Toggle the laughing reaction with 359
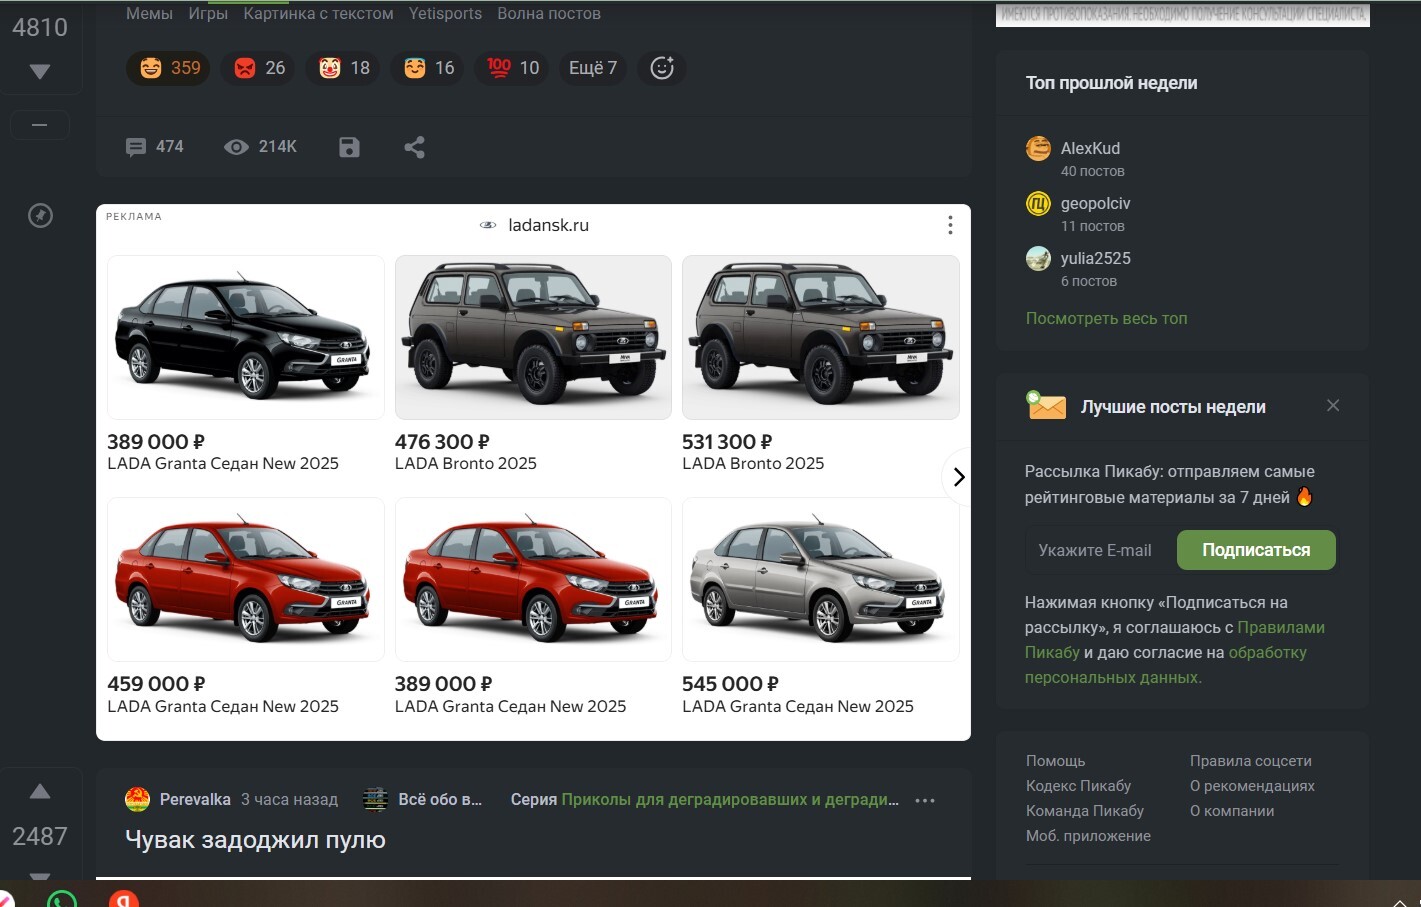 [x=168, y=68]
